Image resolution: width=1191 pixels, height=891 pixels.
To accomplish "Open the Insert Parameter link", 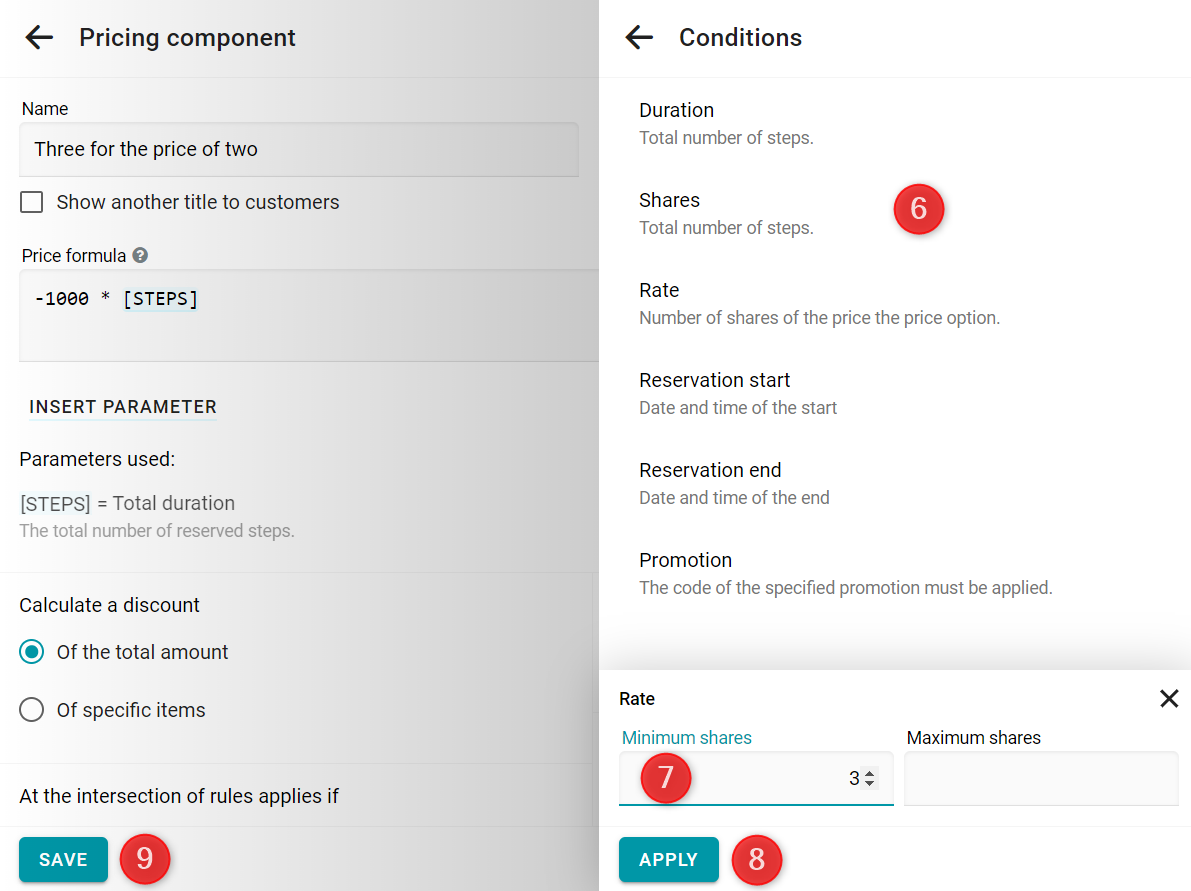I will point(123,407).
